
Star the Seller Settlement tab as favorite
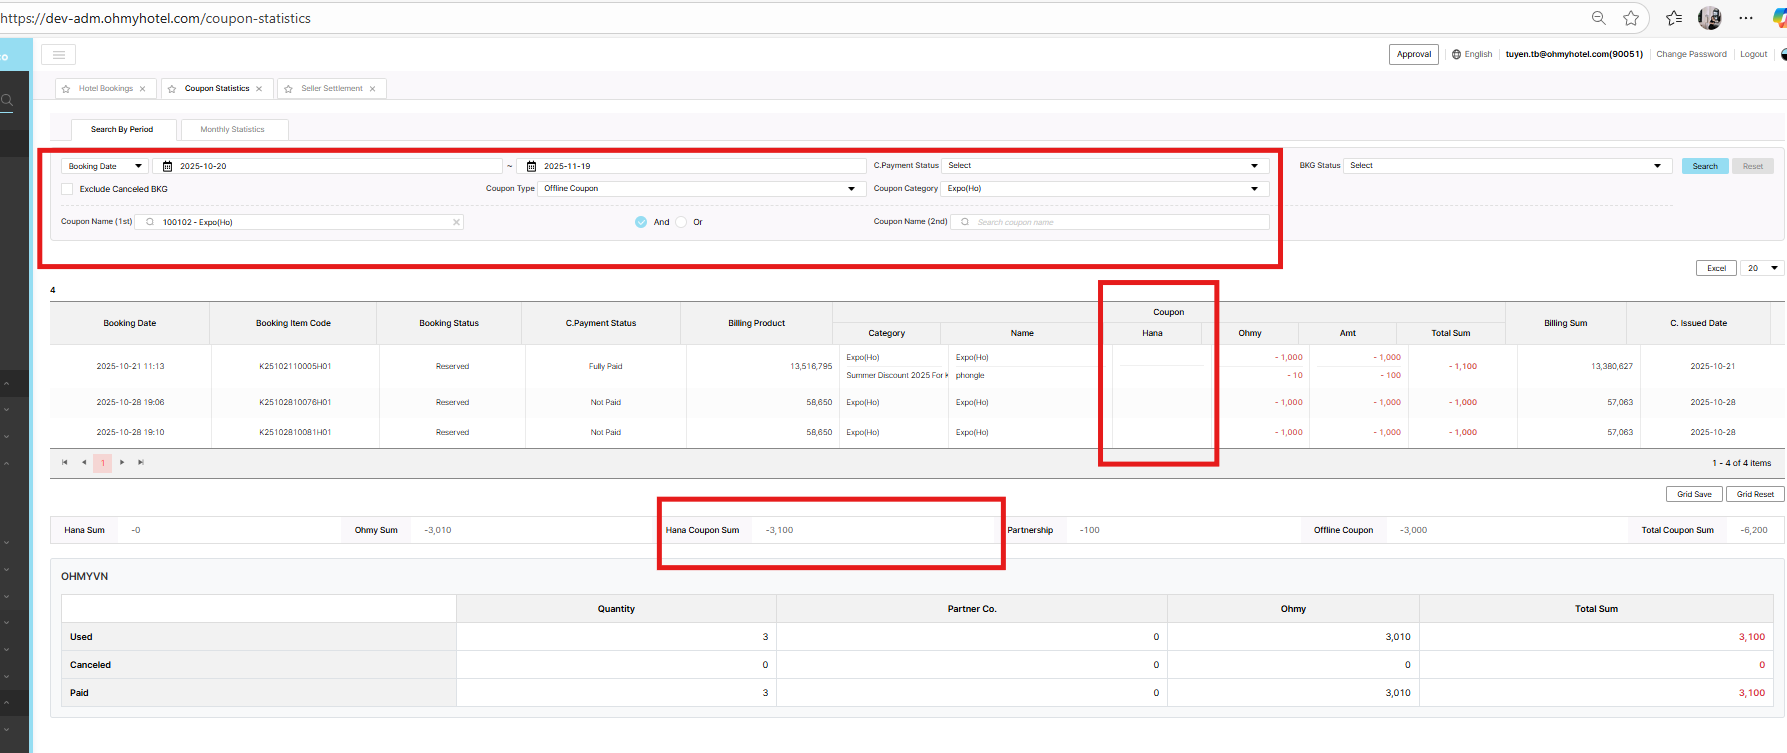(289, 89)
